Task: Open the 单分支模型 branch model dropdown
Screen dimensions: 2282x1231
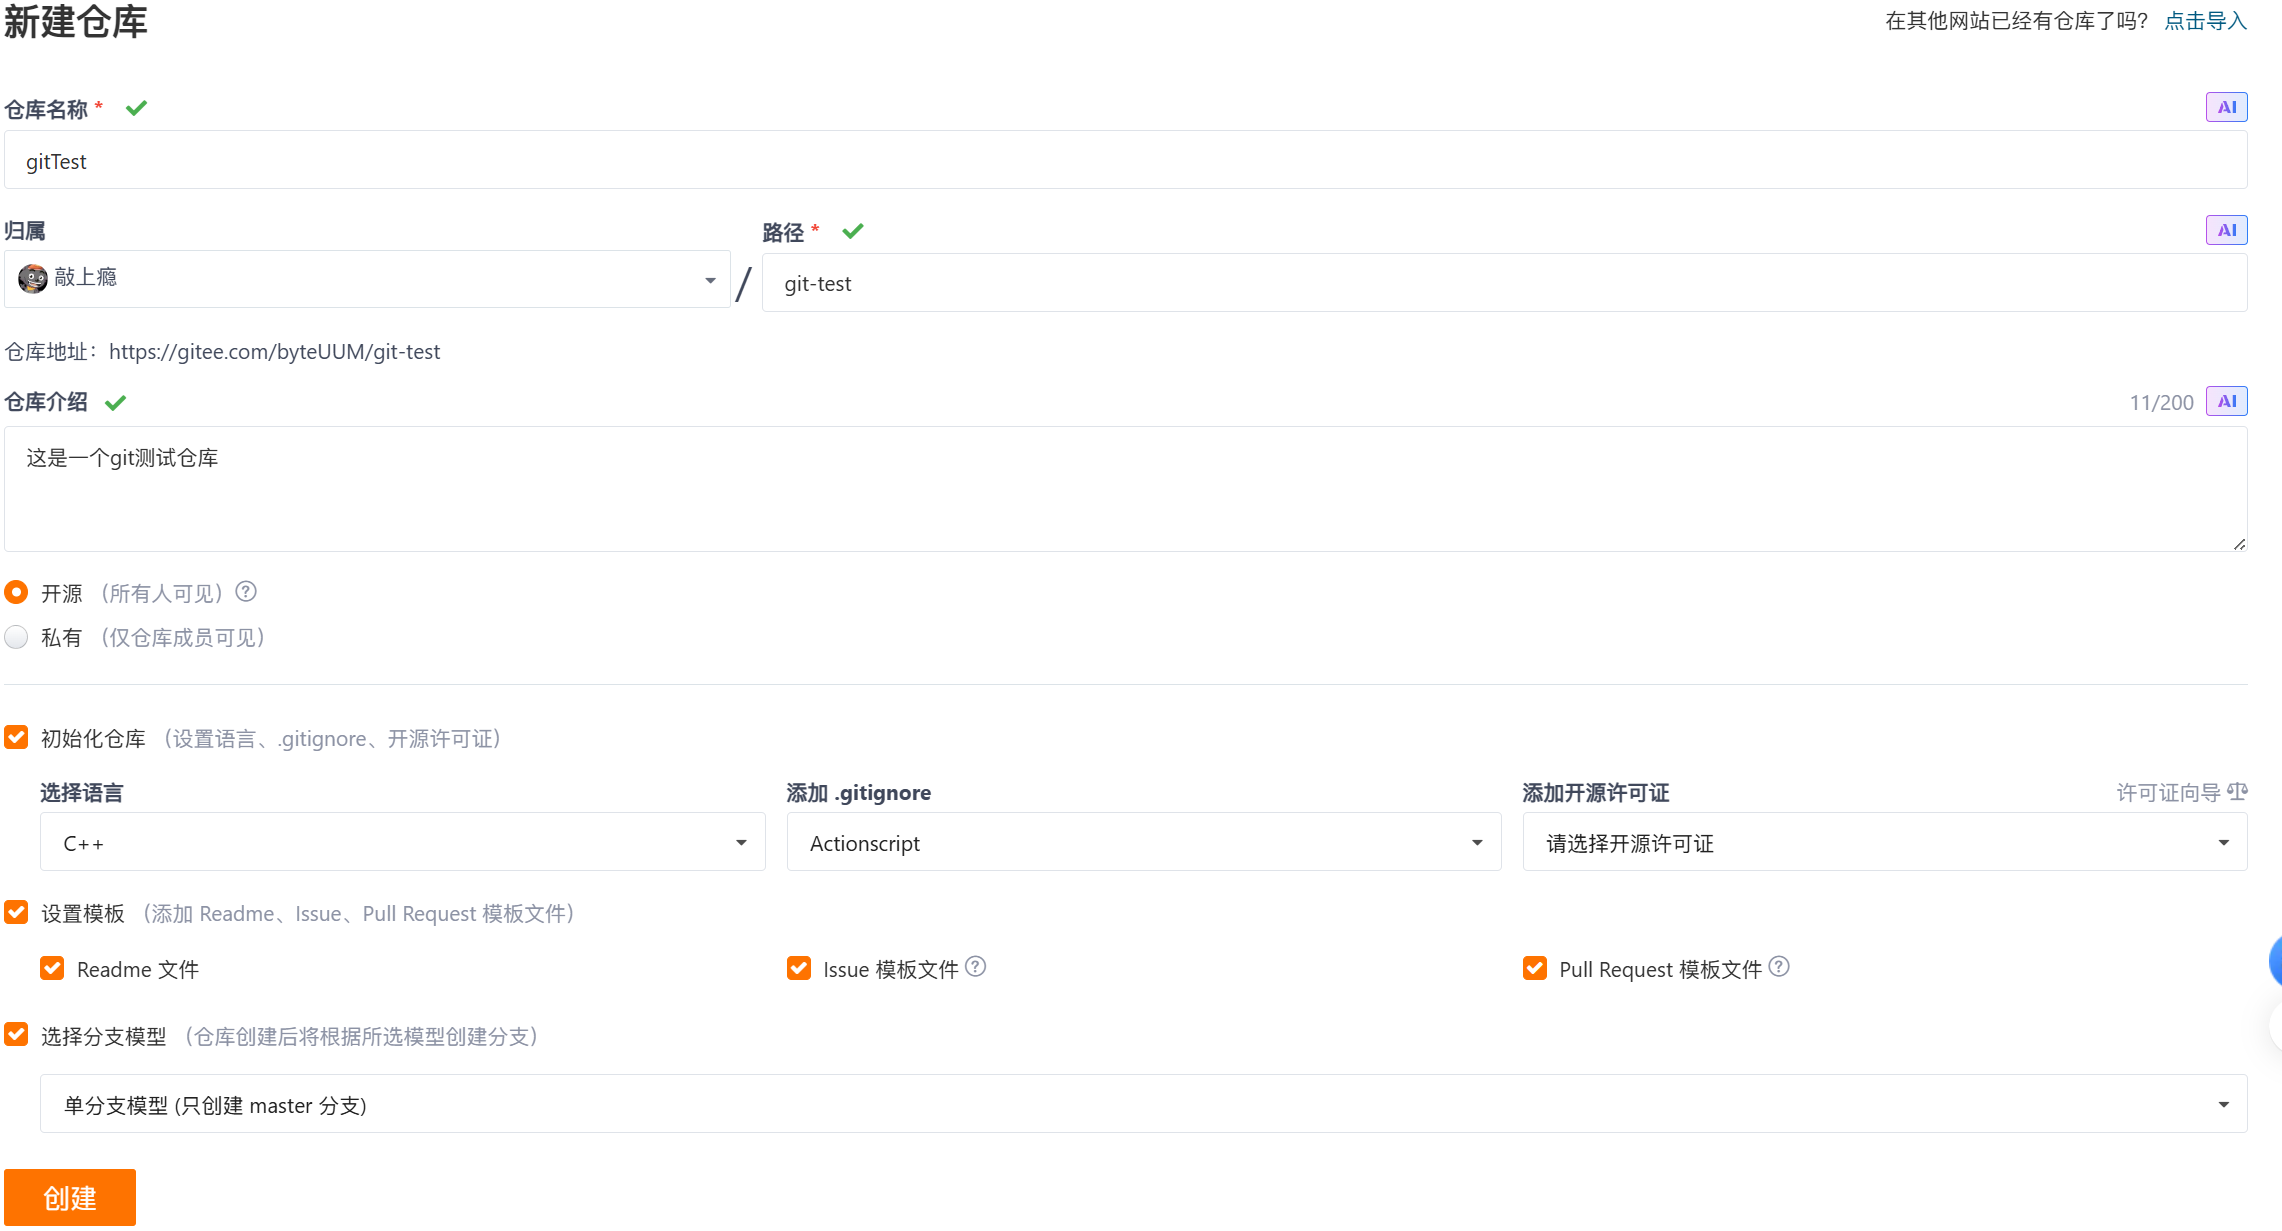Action: point(1143,1104)
